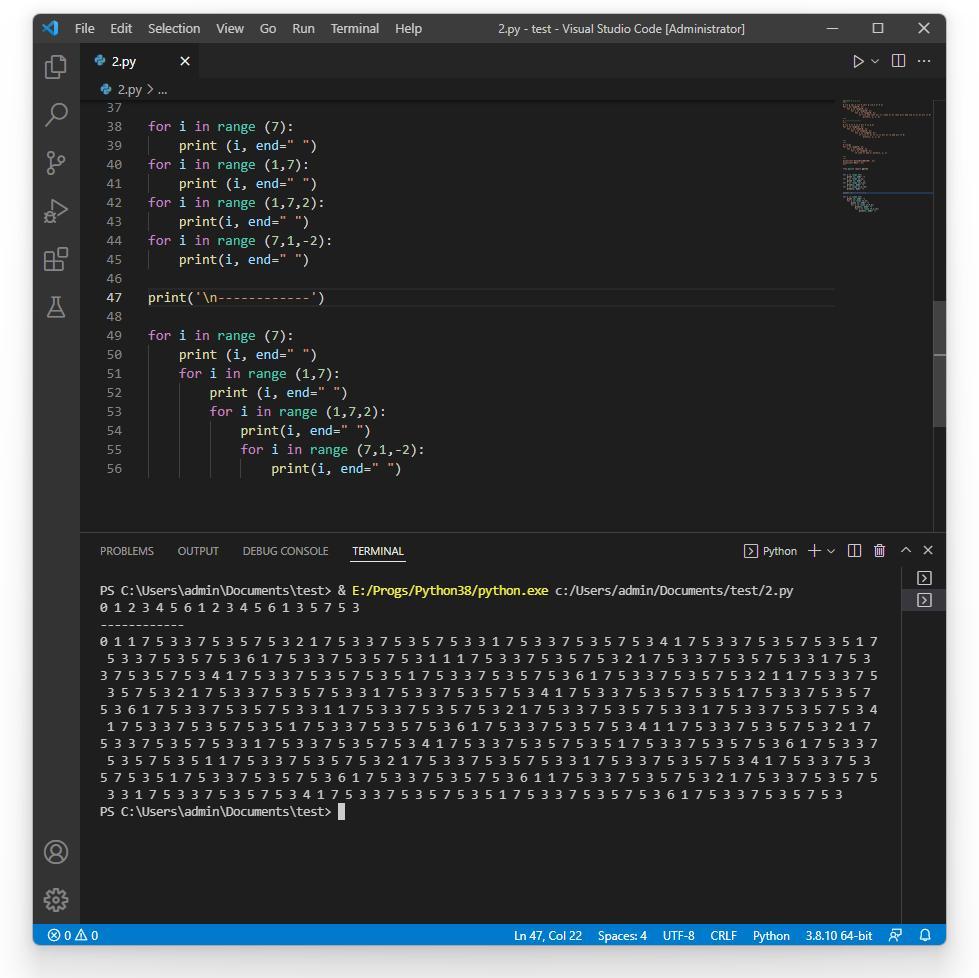Screen dimensions: 979x978
Task: Open Run and Debug view
Action: (56, 211)
